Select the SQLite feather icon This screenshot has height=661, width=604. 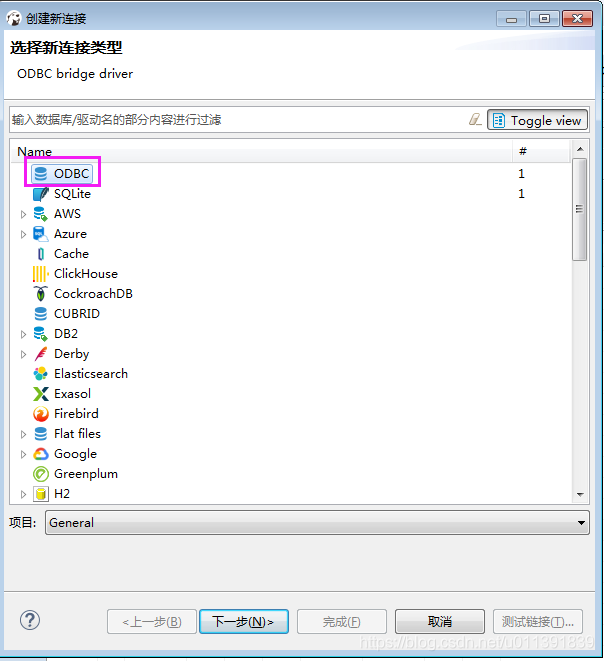click(40, 194)
